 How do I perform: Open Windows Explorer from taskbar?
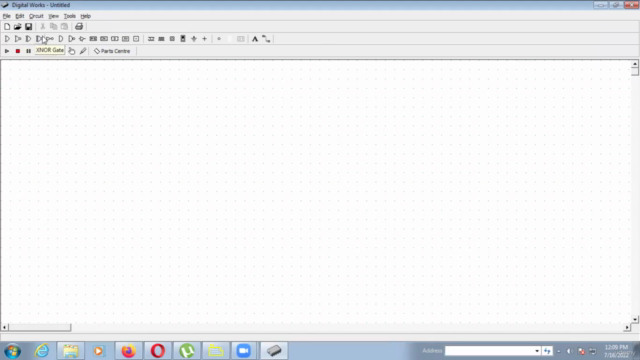point(71,351)
